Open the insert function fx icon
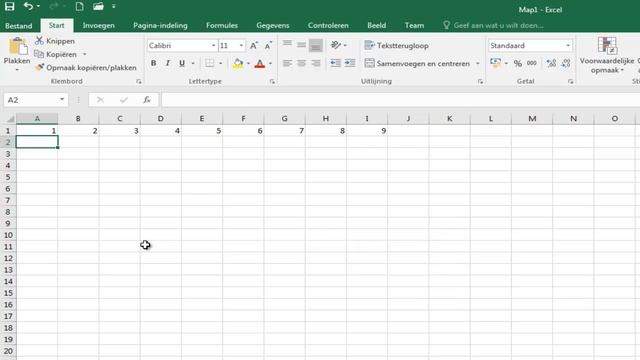 [x=147, y=100]
